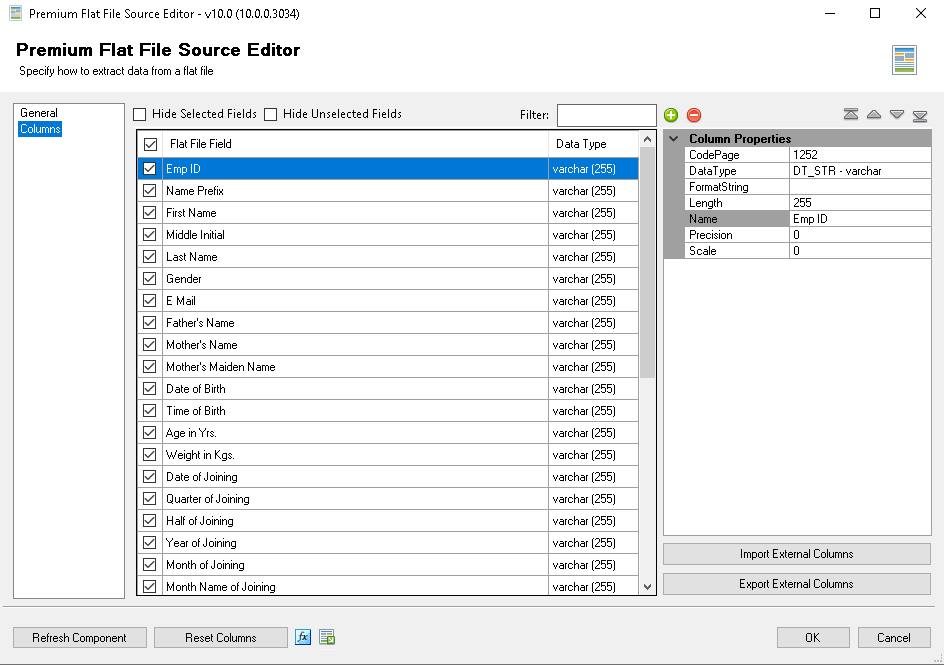The height and width of the screenshot is (665, 944).
Task: Click the Cancel button
Action: (894, 637)
